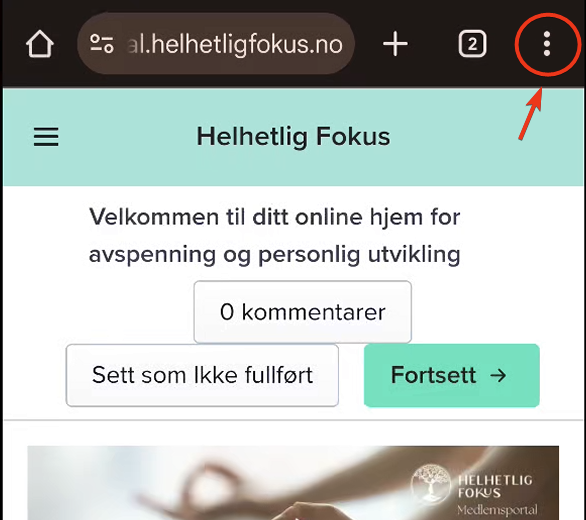
Task: Click the Helhetlig Fokus header title
Action: point(293,136)
